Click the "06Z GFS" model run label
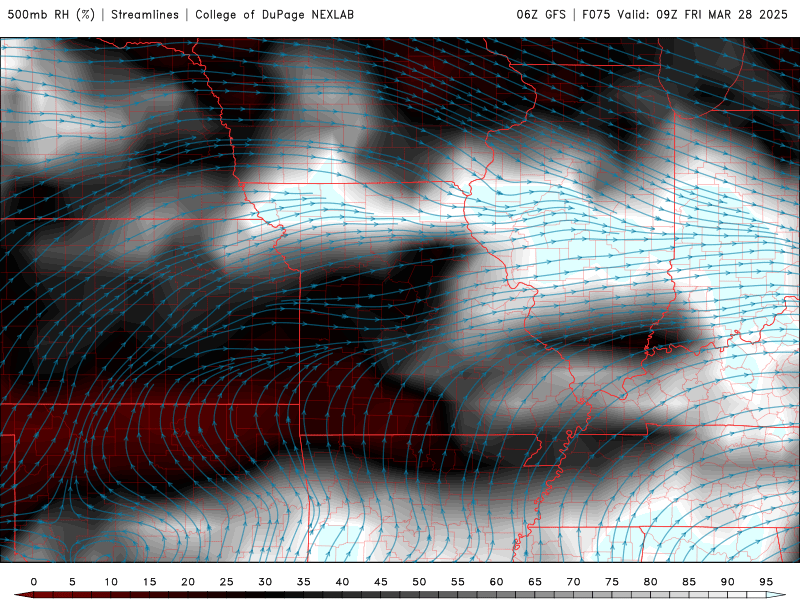 [x=541, y=14]
